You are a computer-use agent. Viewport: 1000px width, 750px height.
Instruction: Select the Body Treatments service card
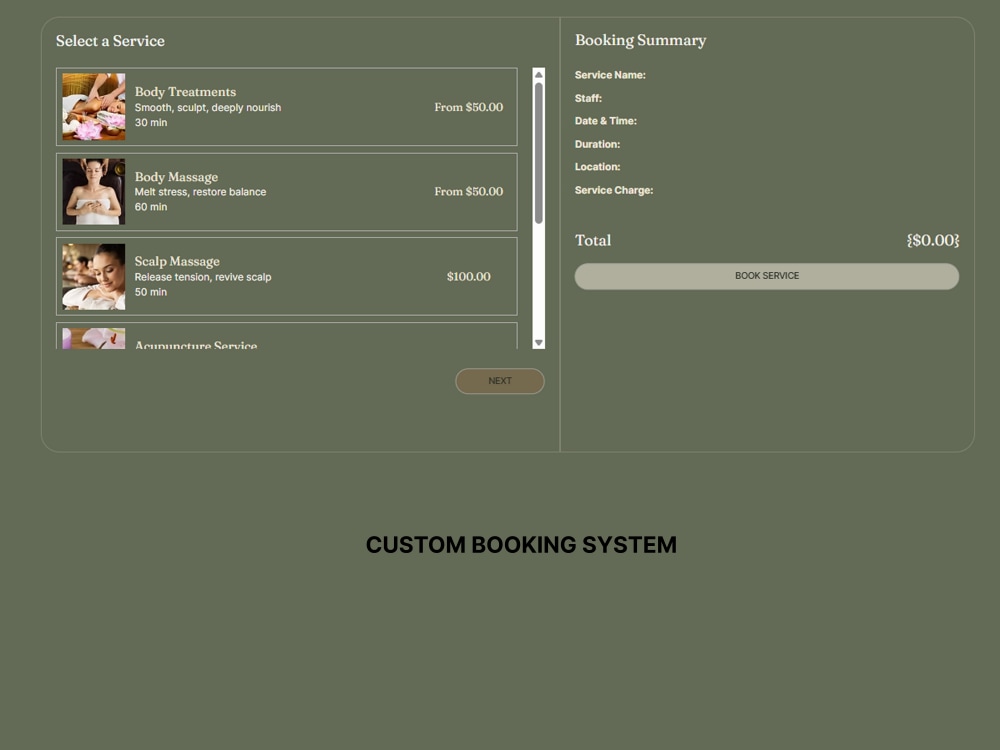pyautogui.click(x=286, y=107)
